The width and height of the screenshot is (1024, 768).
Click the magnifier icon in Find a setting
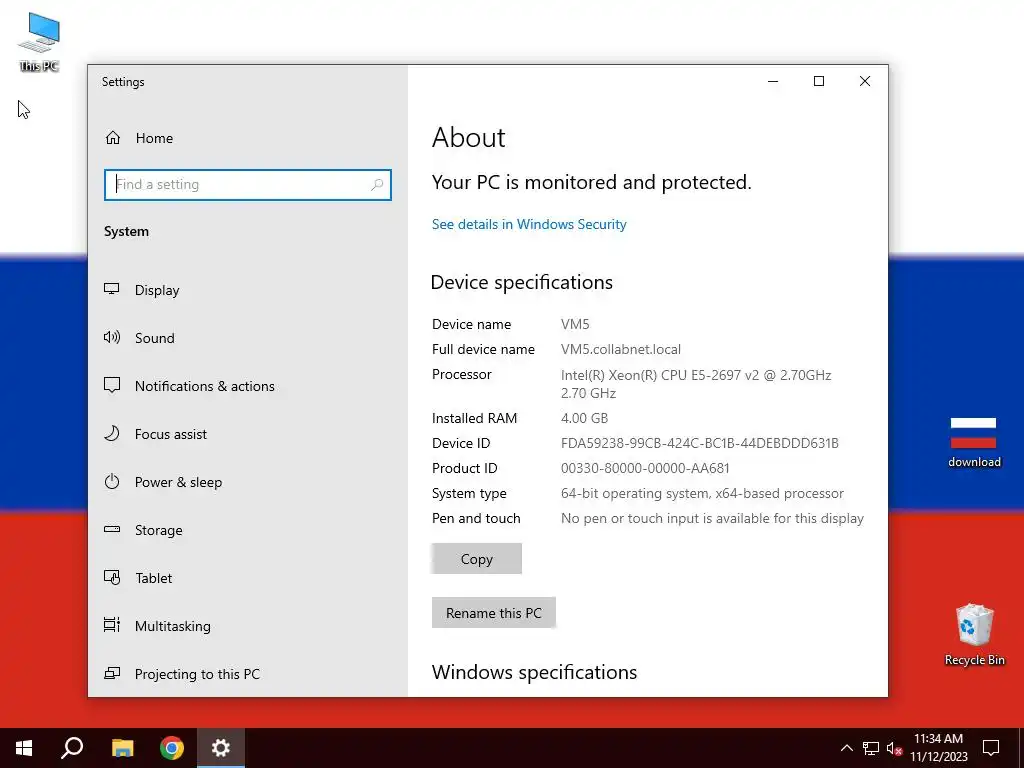377,185
